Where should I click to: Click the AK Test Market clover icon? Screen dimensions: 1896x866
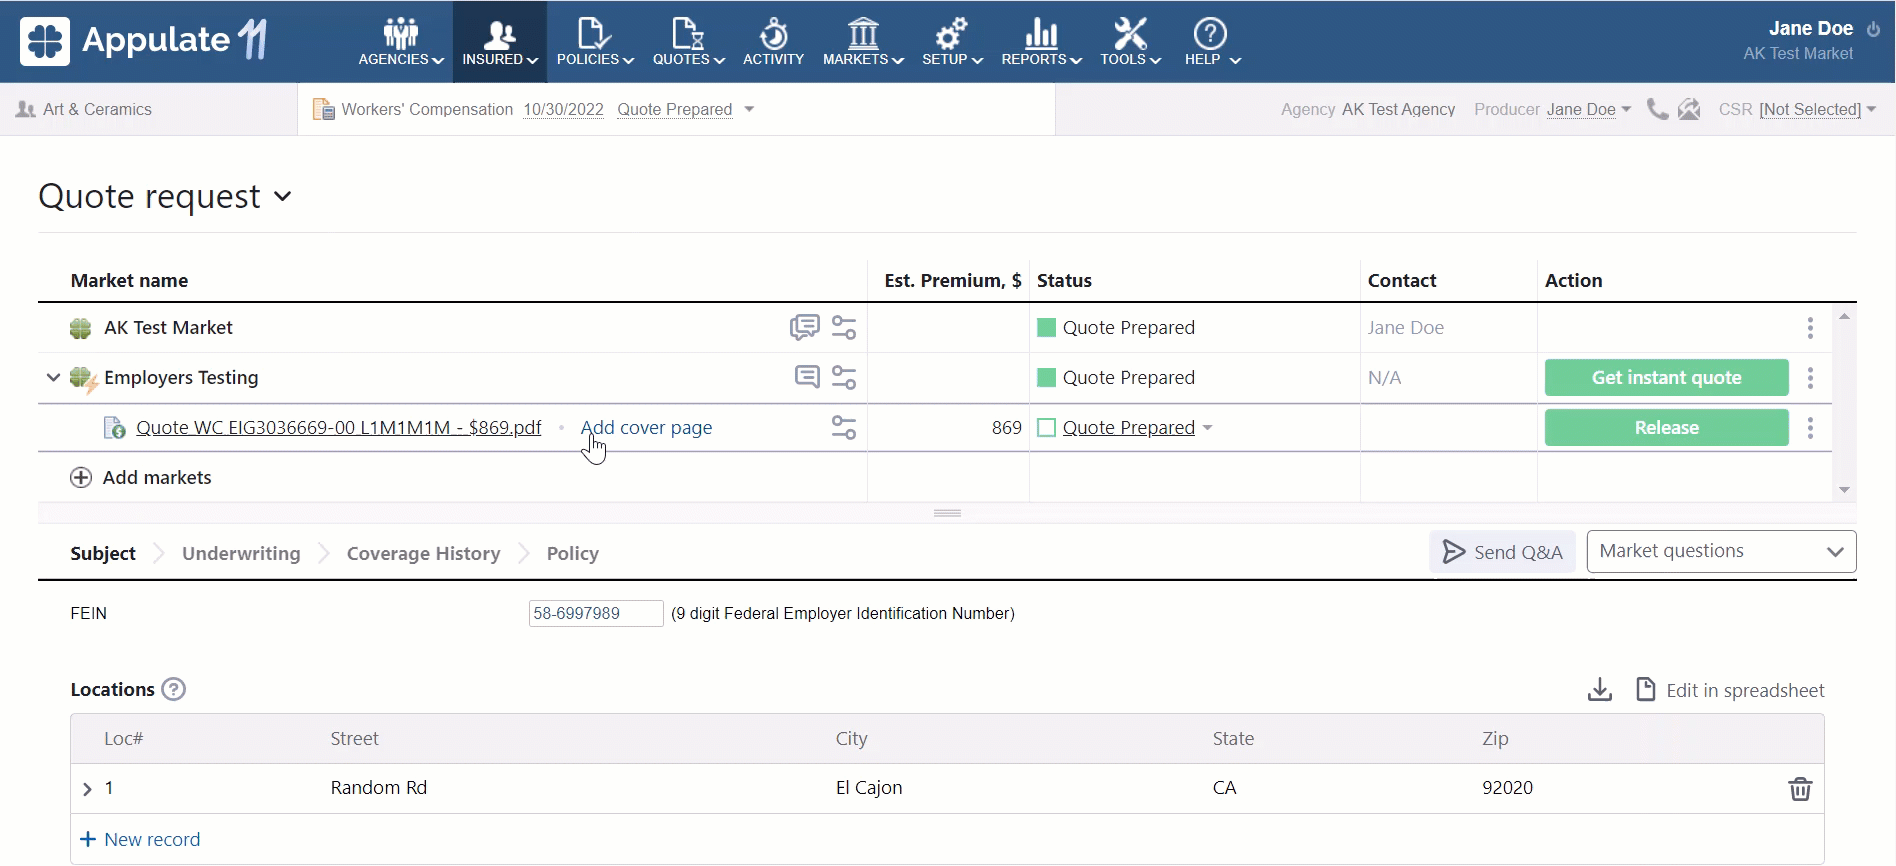(80, 328)
